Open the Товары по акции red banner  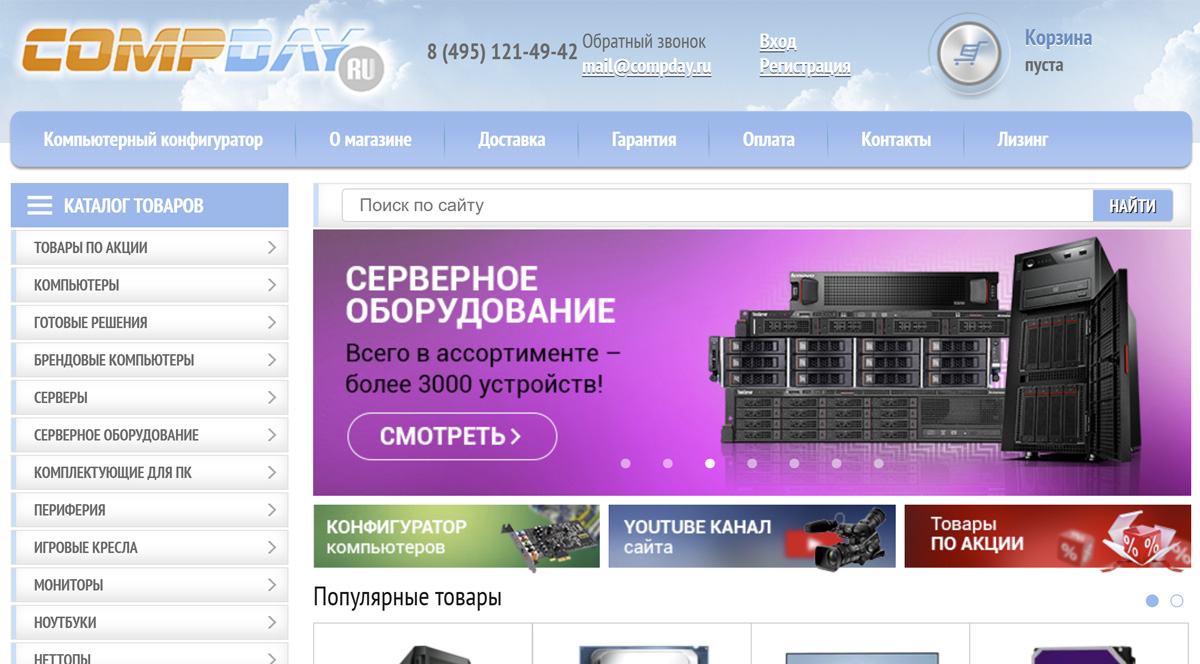[x=1047, y=537]
